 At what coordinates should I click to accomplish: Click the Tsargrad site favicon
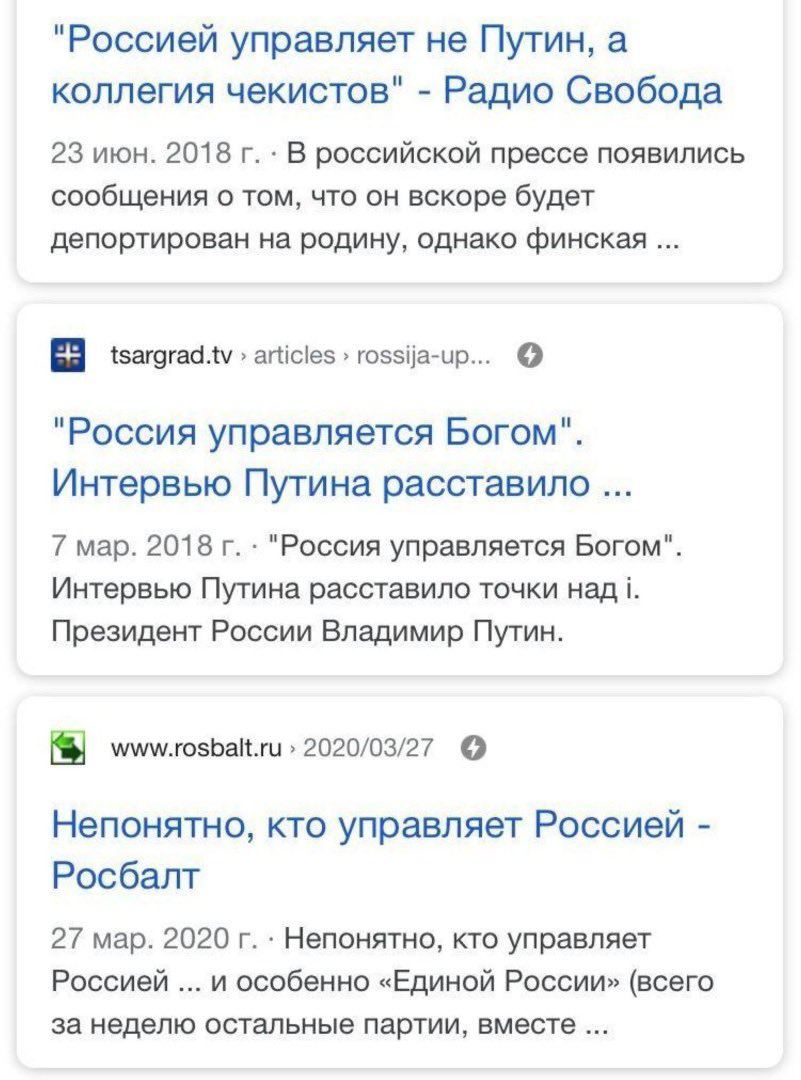tap(68, 355)
